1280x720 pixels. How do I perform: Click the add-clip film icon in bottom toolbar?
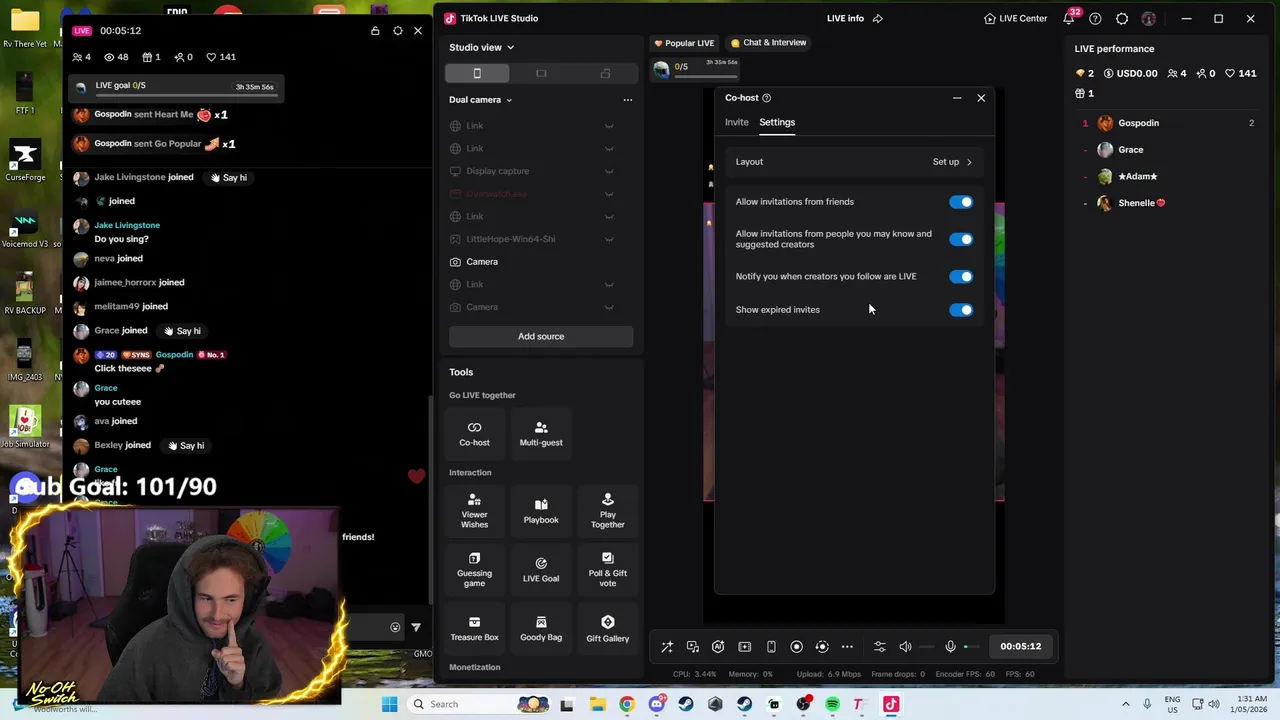coord(744,647)
